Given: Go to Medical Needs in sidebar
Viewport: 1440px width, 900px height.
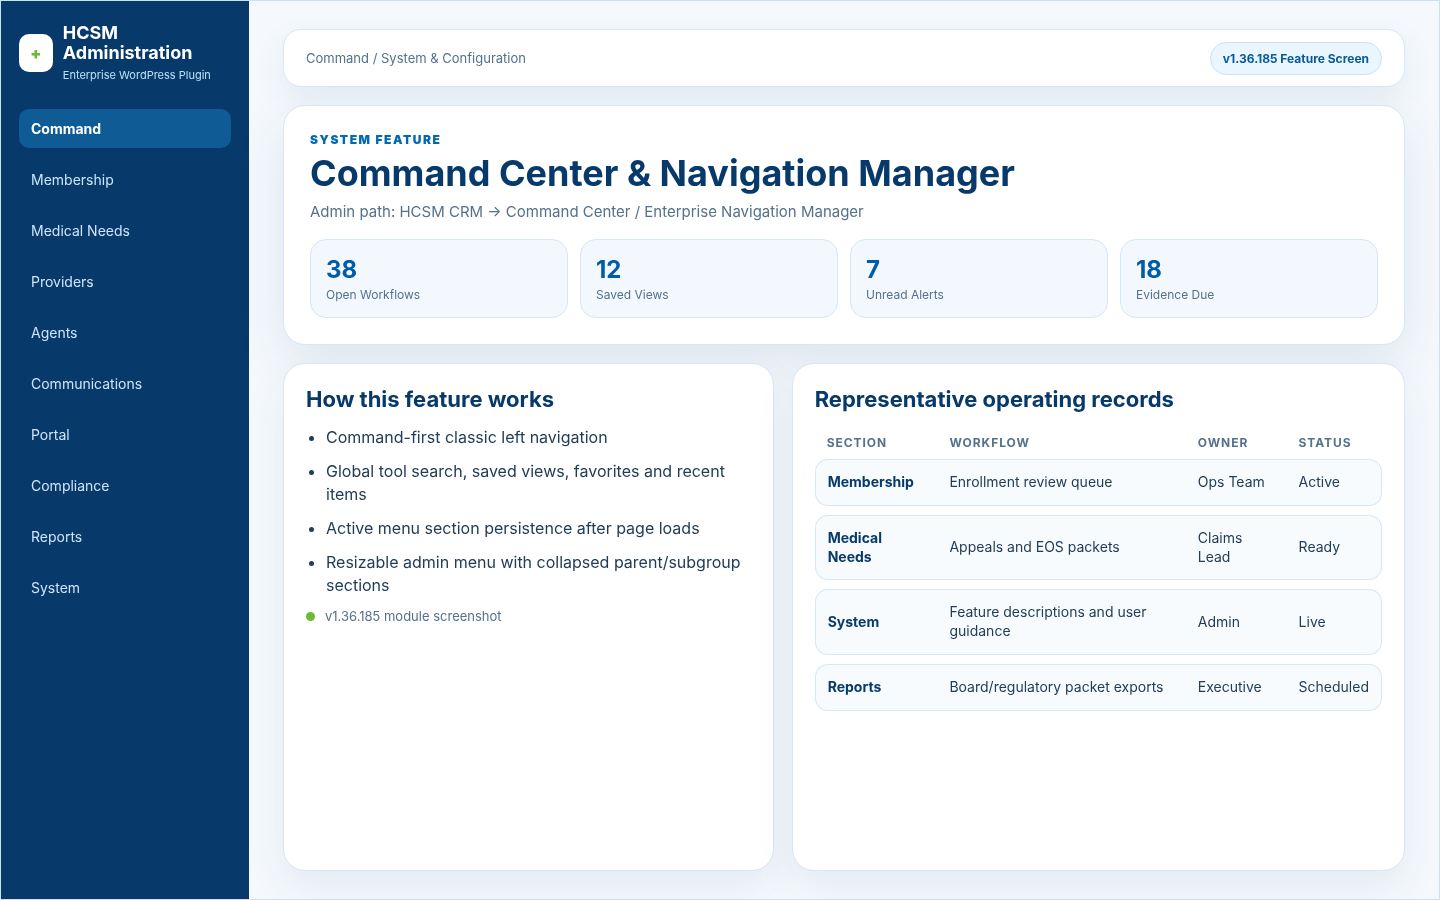Looking at the screenshot, I should point(125,231).
